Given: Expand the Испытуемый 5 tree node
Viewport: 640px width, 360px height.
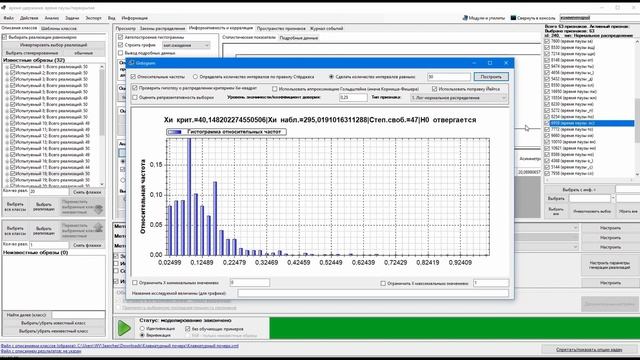Looking at the screenshot, I should tap(7, 92).
